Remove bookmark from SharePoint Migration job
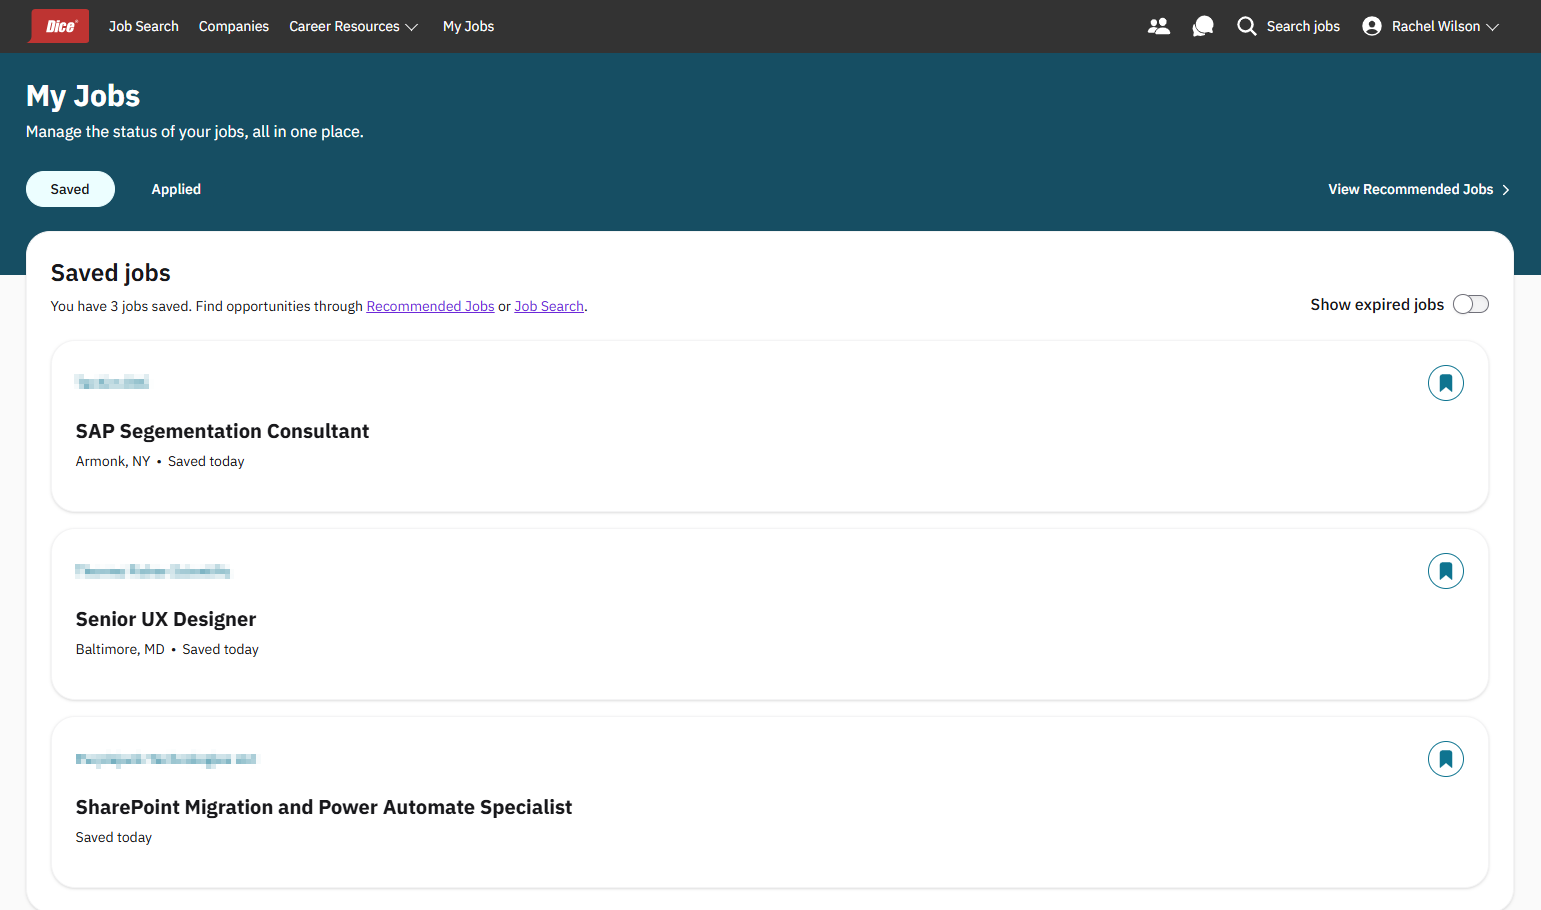The image size is (1541, 910). click(x=1445, y=759)
